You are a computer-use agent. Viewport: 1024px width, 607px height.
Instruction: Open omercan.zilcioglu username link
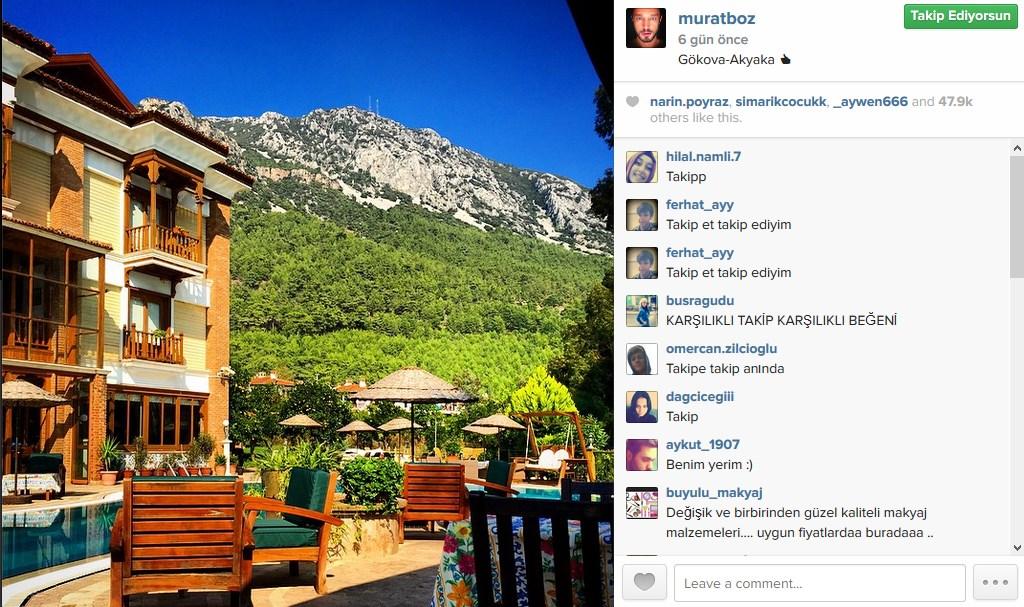click(721, 349)
